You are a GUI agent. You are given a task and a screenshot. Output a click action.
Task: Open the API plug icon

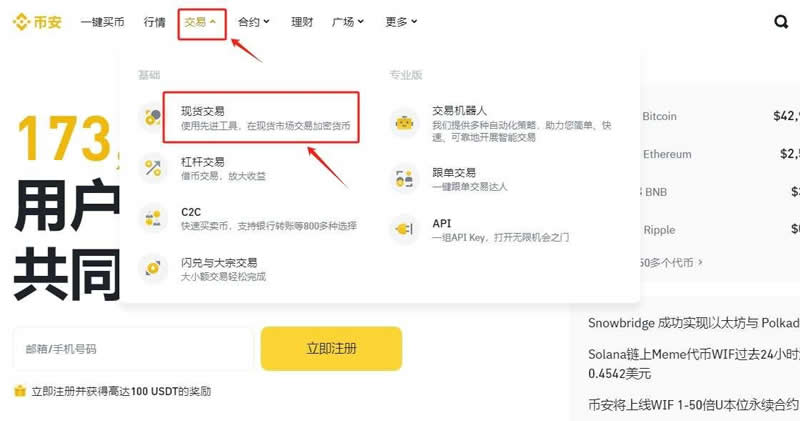click(404, 229)
